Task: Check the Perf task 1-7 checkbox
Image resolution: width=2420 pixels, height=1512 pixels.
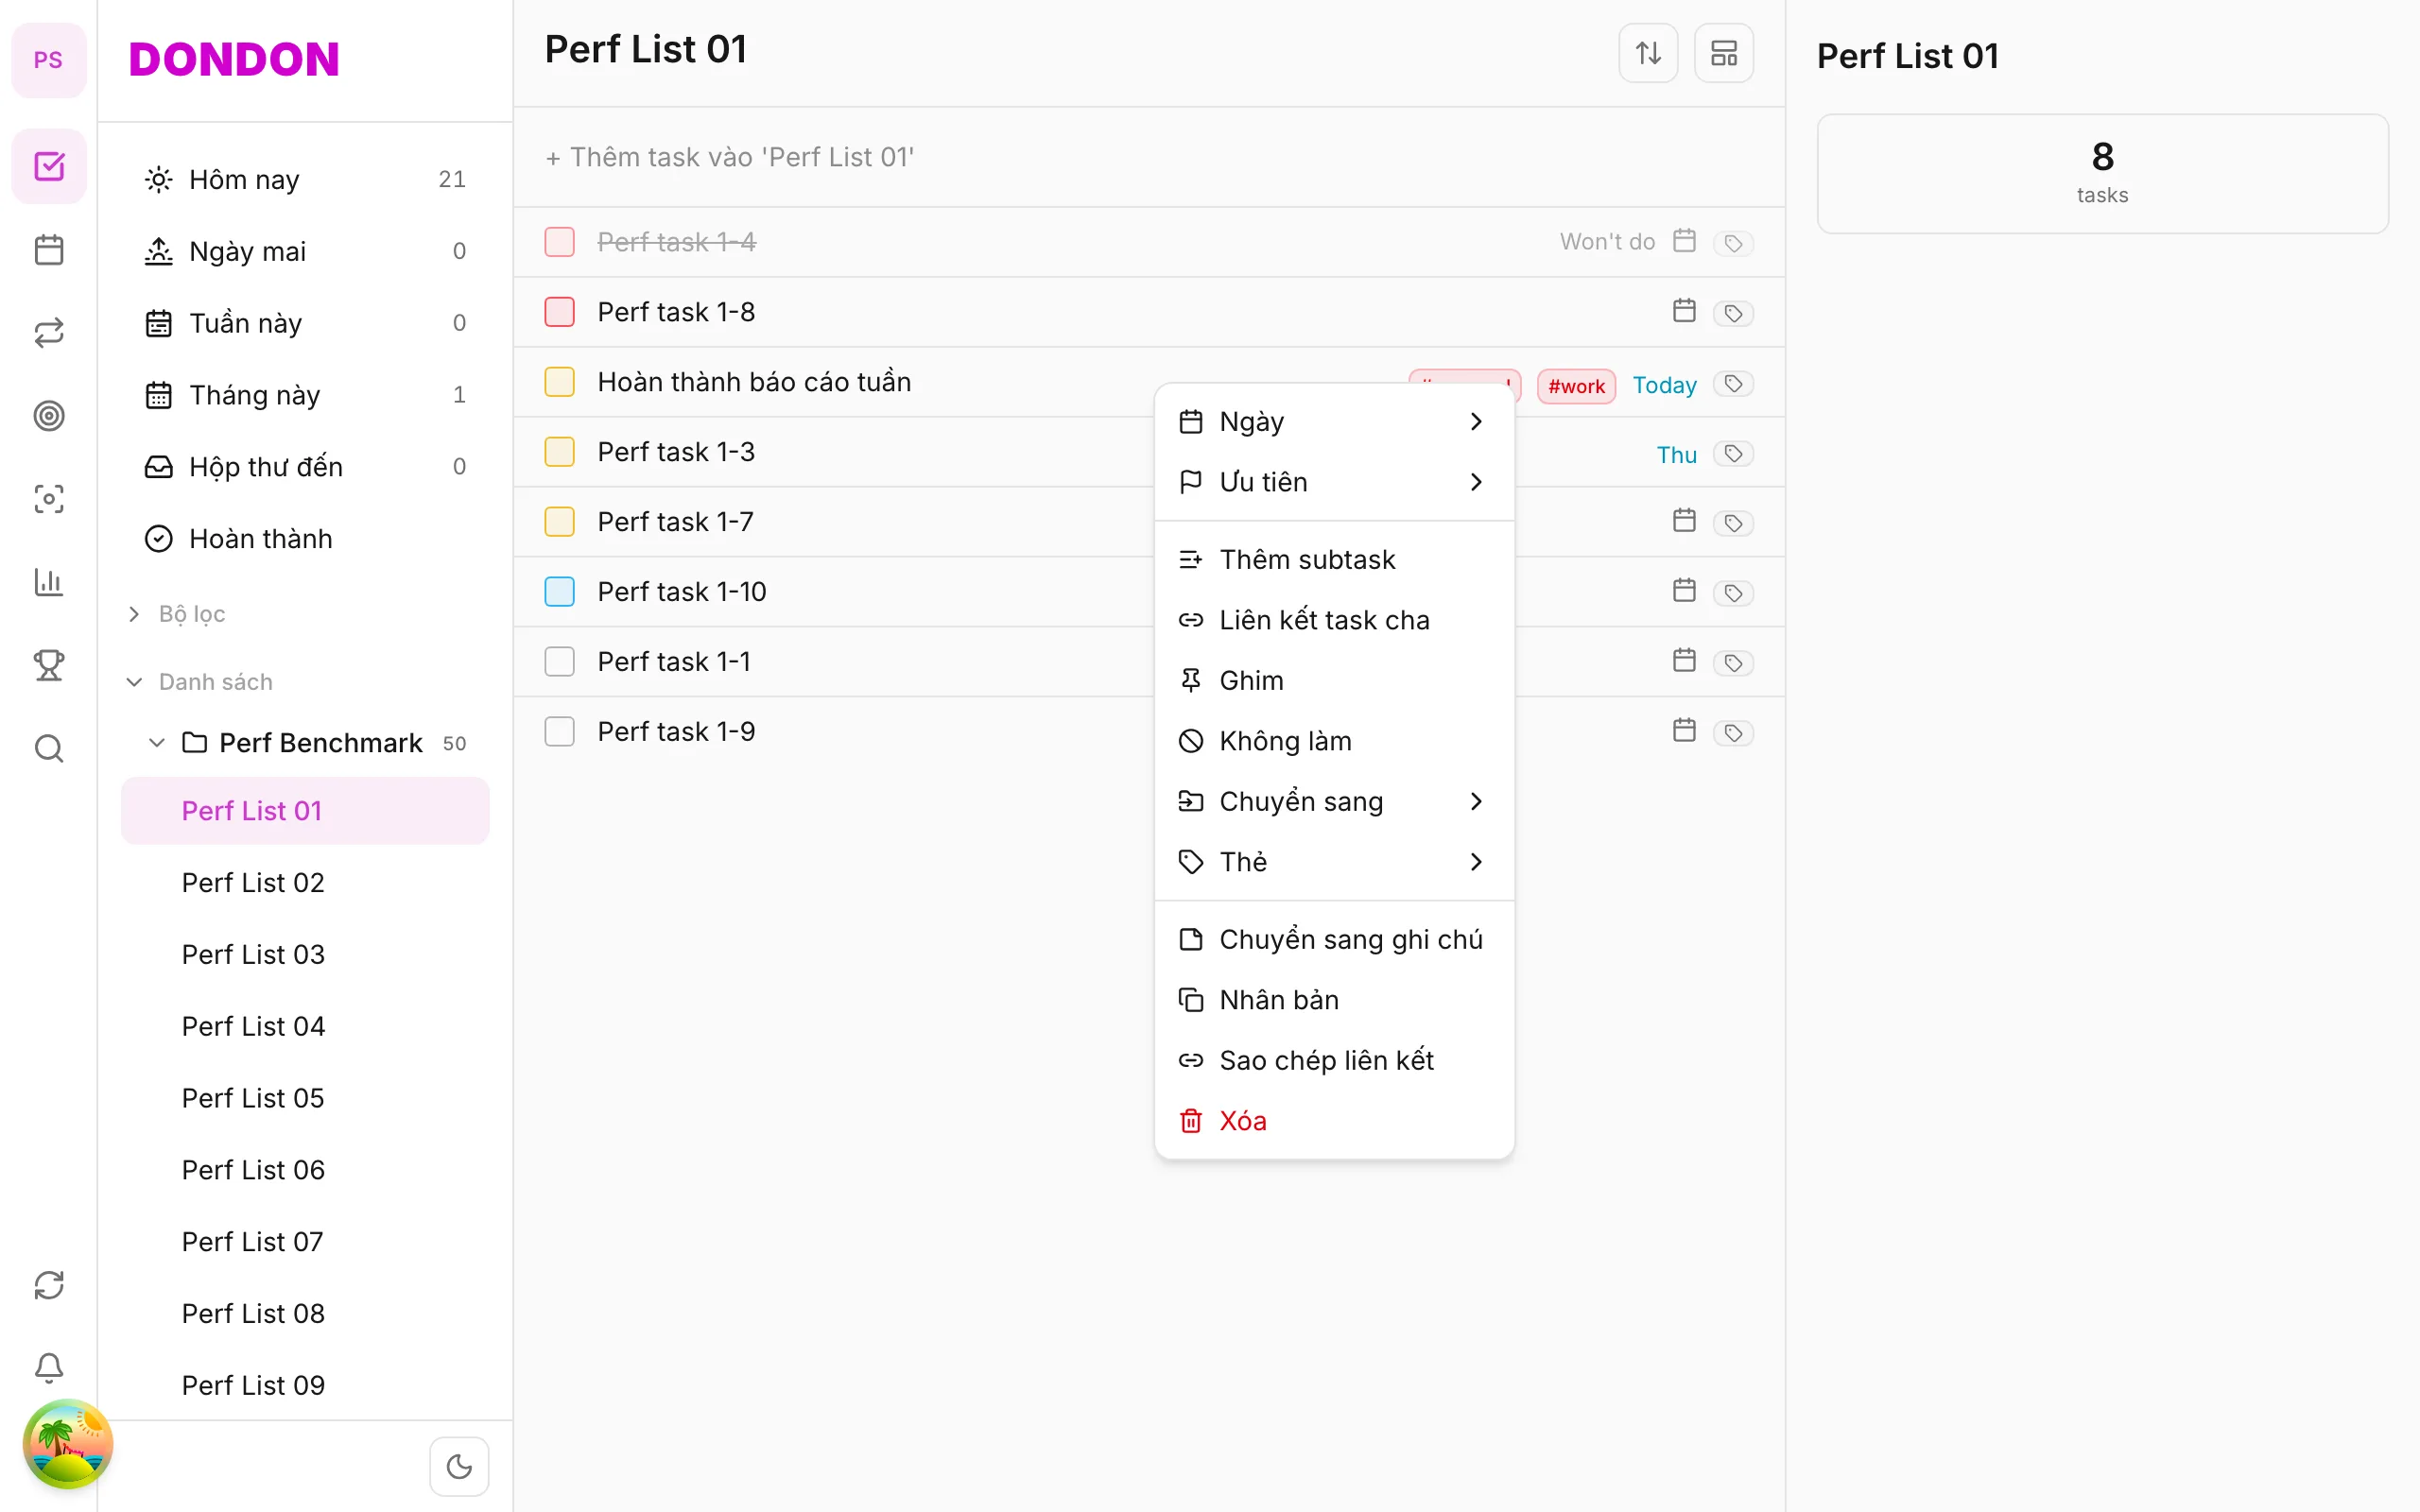Action: 559,522
